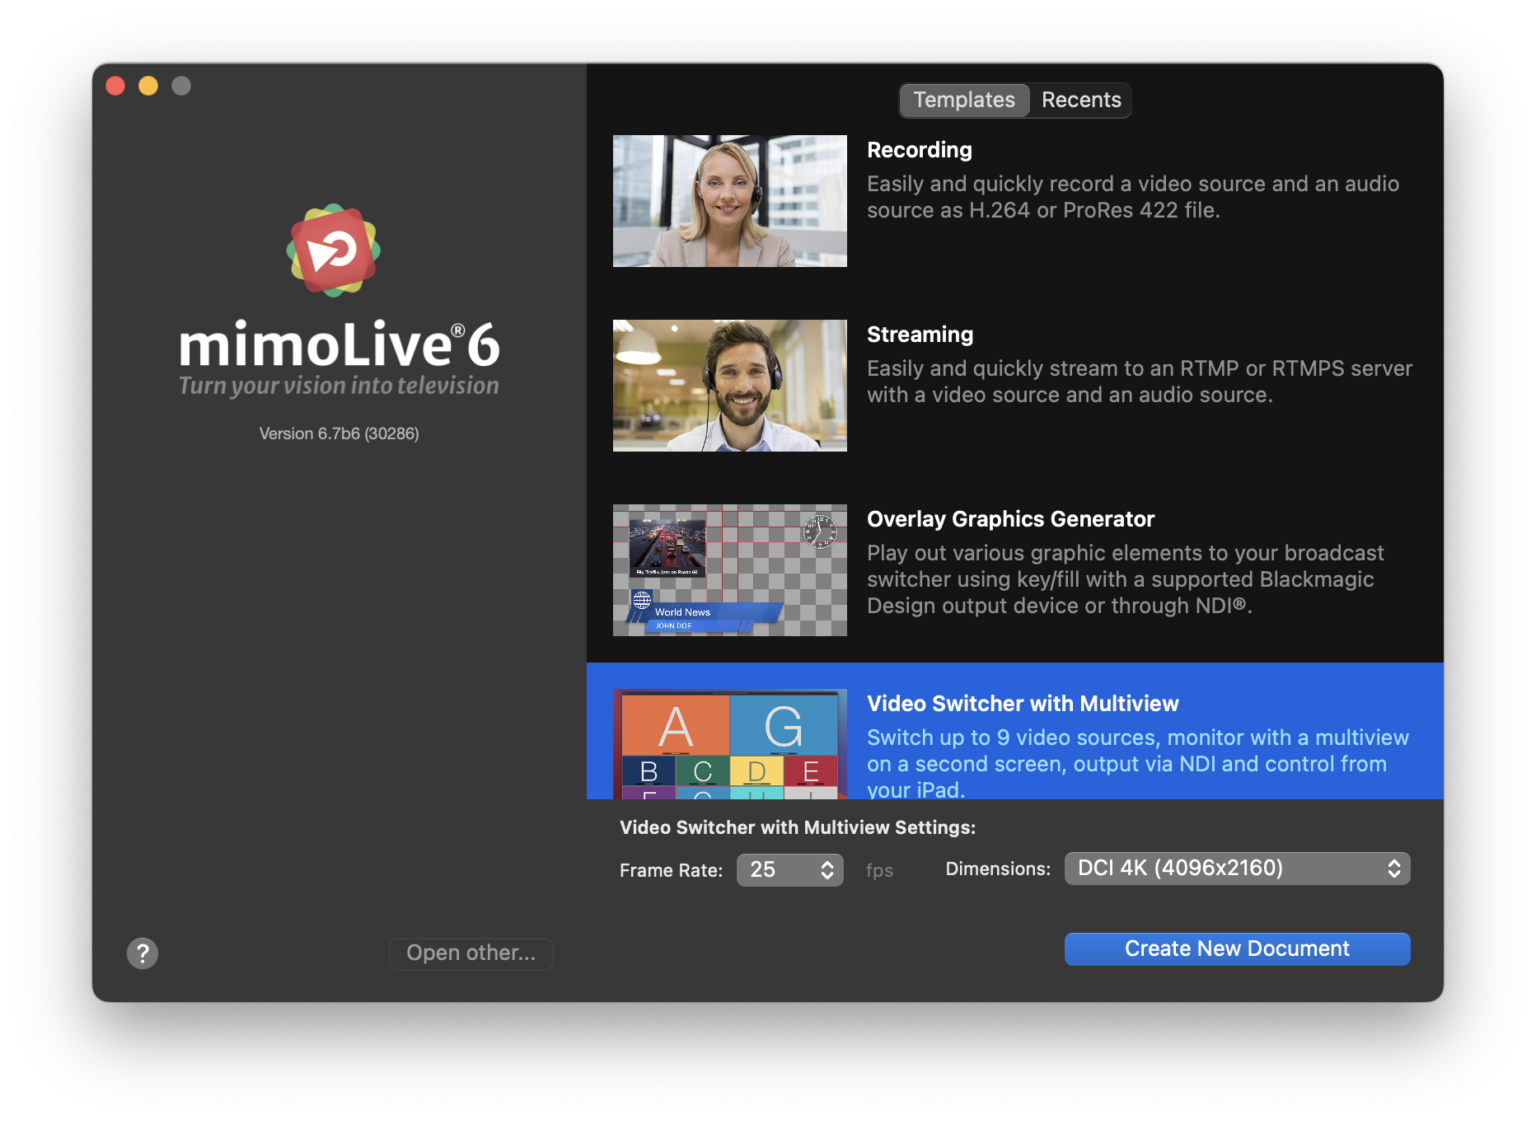Switch to the Recents tab
The width and height of the screenshot is (1536, 1124).
[1081, 100]
